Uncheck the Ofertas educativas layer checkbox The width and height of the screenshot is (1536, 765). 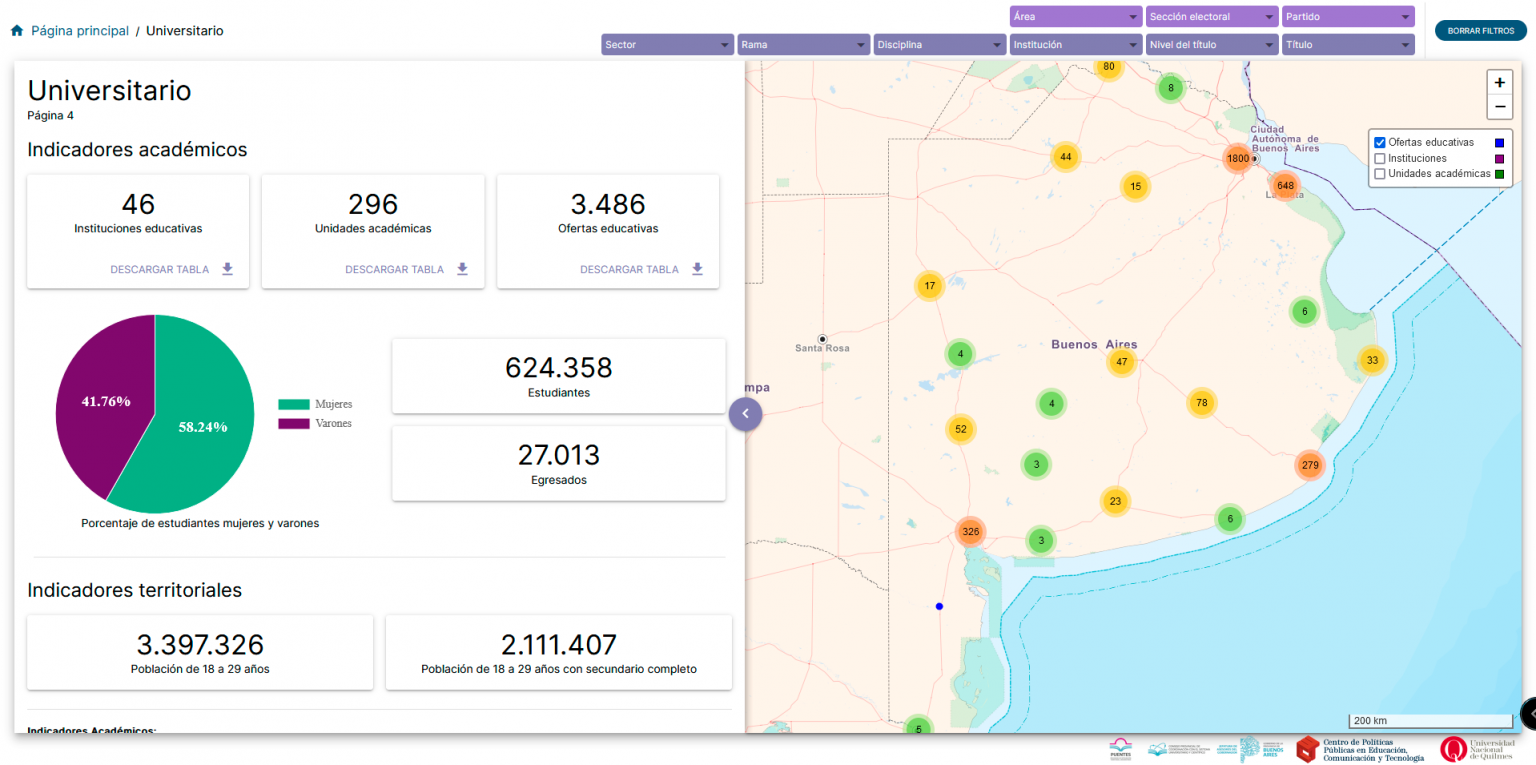click(1380, 142)
